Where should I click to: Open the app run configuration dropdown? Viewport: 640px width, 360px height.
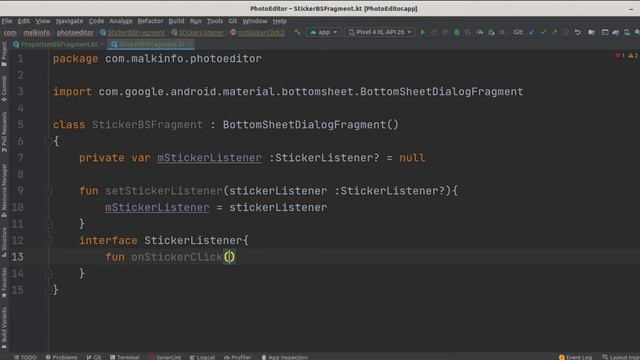324,32
